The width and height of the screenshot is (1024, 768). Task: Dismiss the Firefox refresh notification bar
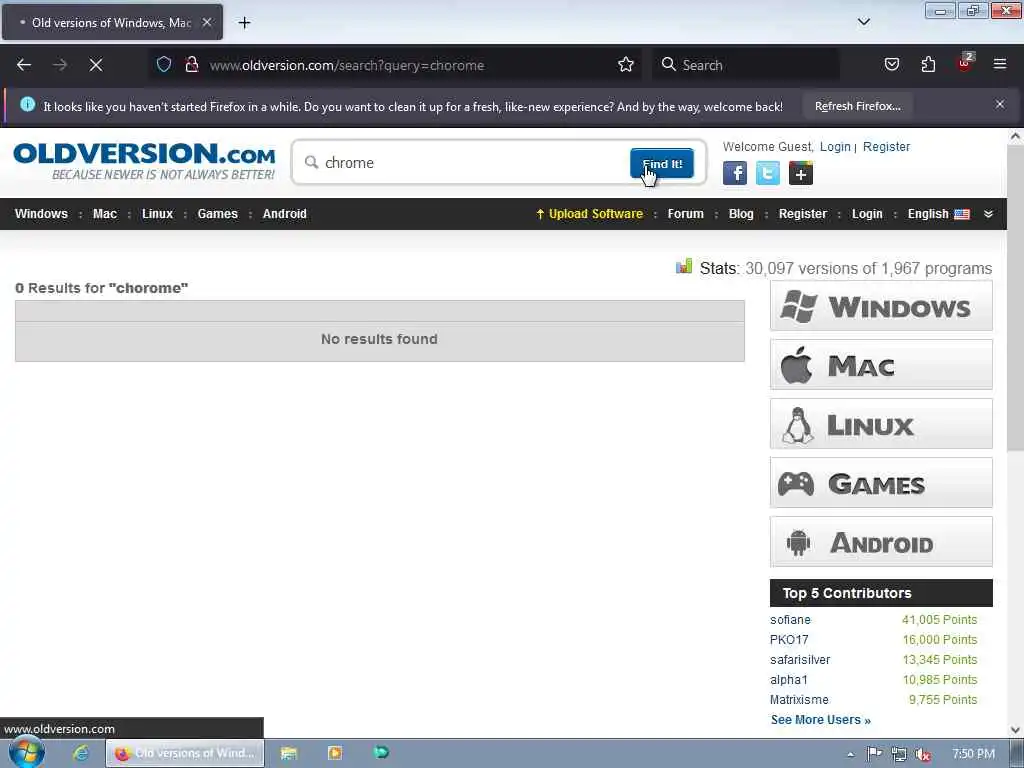pos(1000,104)
